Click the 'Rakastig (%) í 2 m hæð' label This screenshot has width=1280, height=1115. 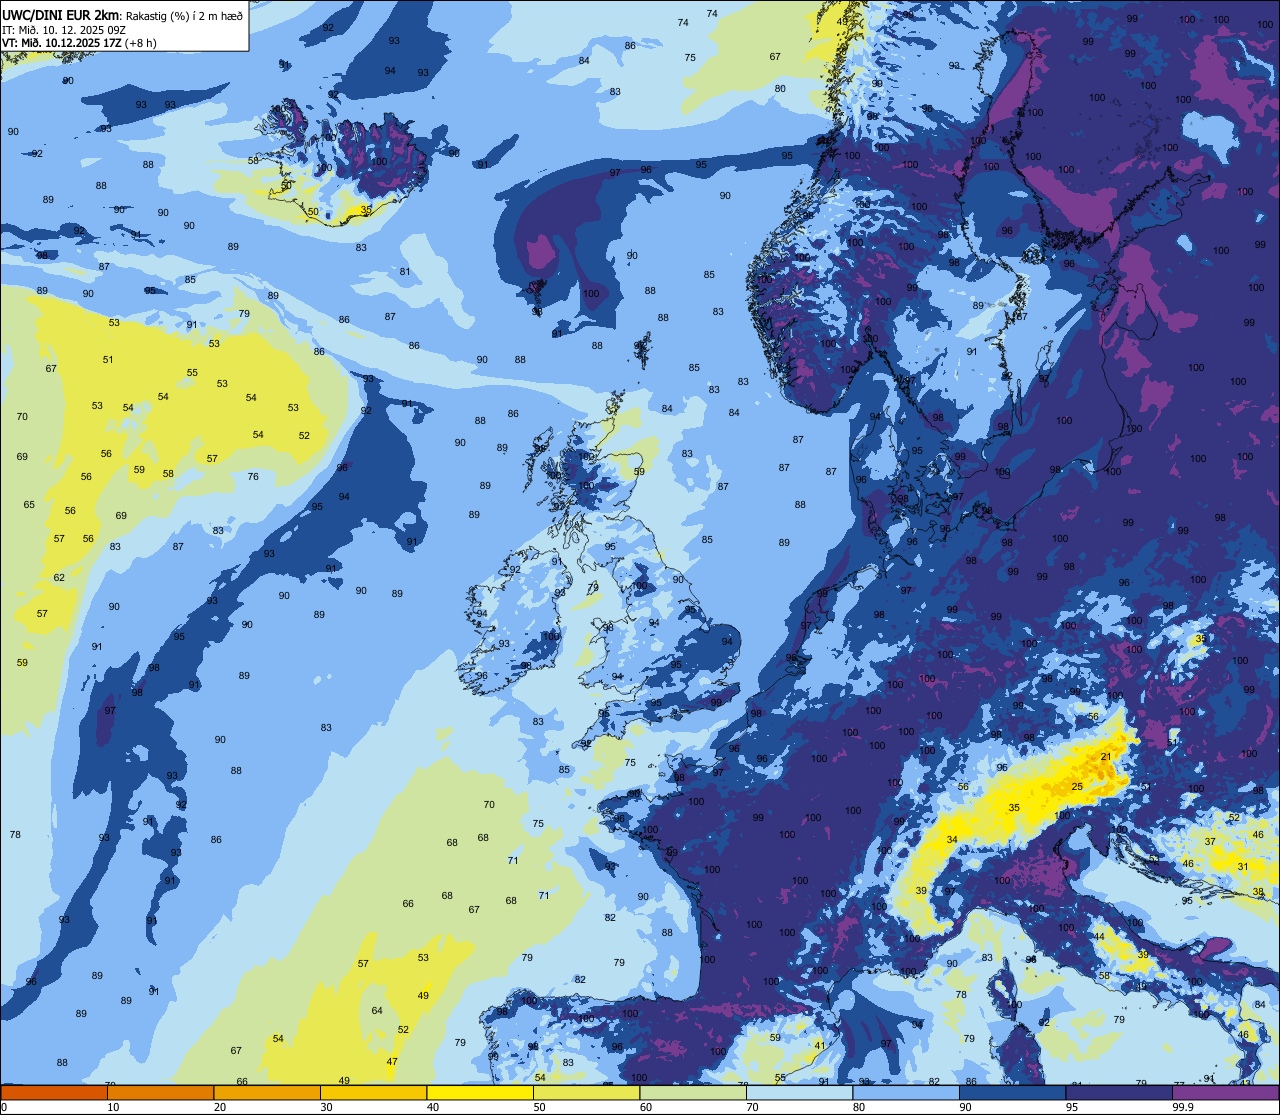pyautogui.click(x=184, y=16)
